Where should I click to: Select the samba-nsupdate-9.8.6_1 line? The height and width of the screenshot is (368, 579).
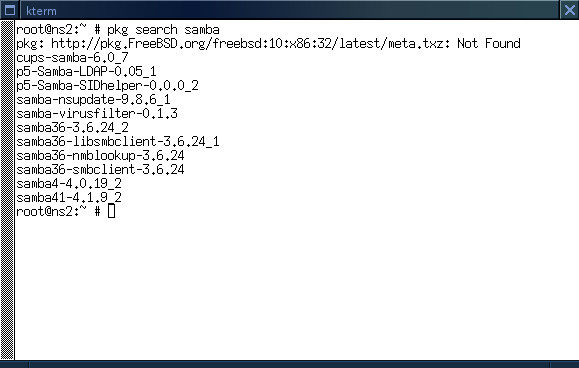coord(93,100)
